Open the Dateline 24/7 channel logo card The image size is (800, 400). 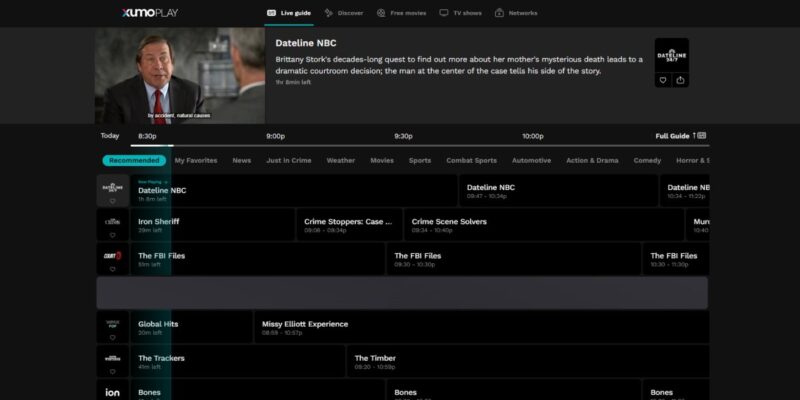tap(671, 55)
